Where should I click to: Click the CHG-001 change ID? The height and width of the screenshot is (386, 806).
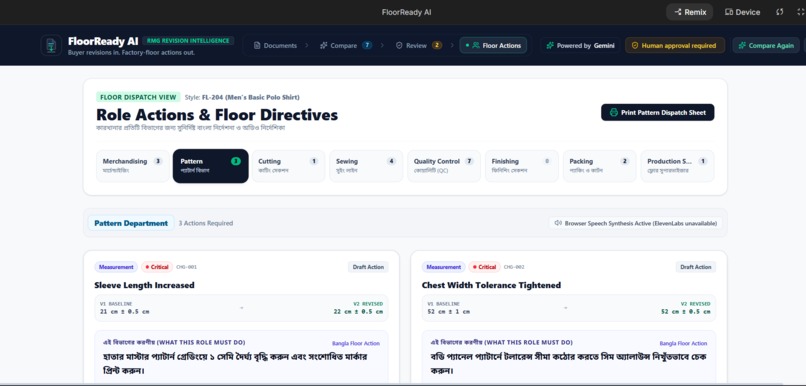tap(186, 267)
